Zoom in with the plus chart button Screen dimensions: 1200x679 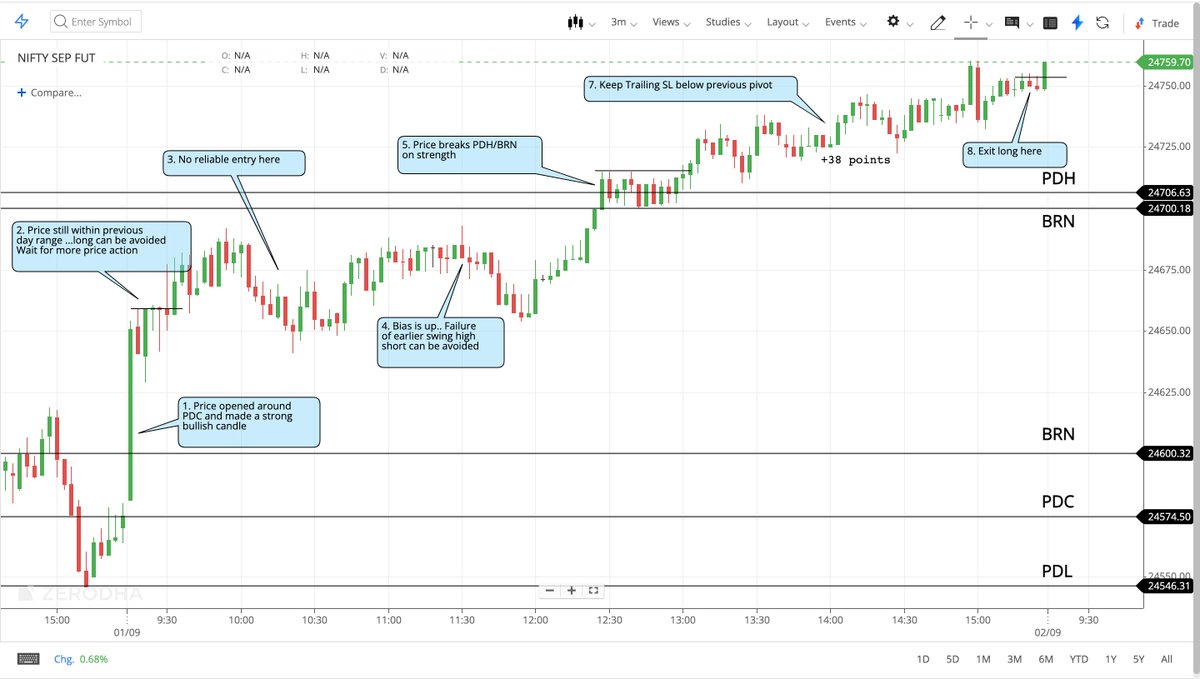tap(571, 590)
